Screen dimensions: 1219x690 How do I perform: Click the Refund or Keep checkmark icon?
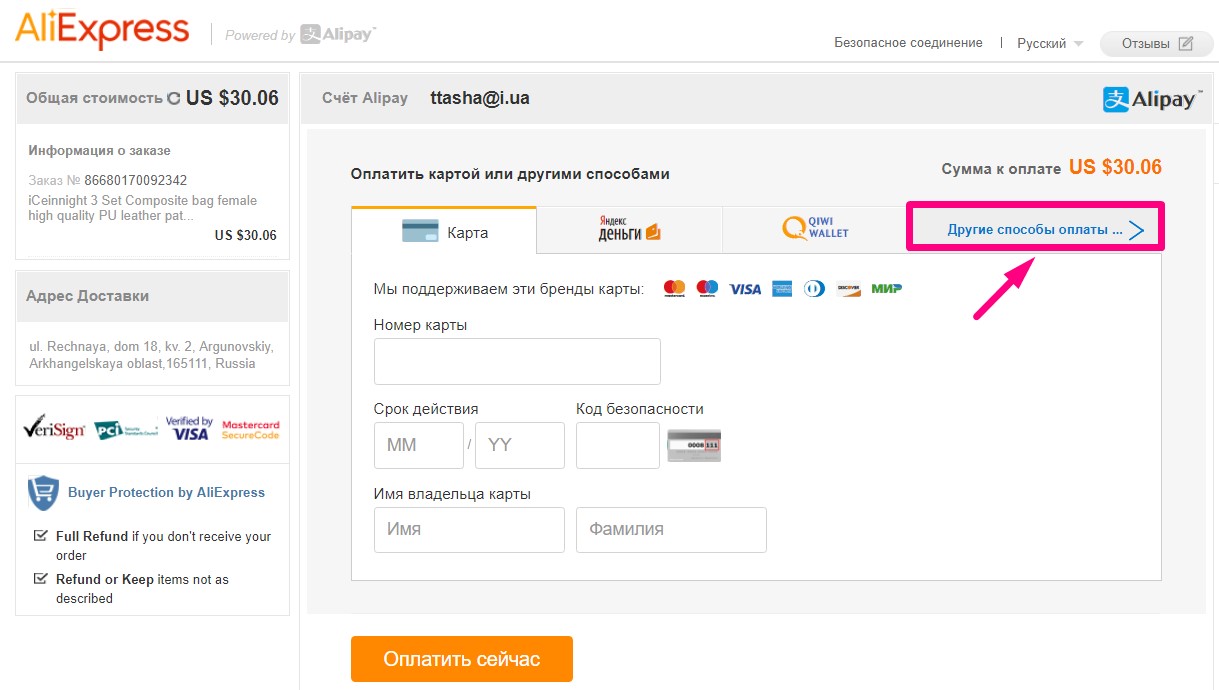(x=41, y=579)
